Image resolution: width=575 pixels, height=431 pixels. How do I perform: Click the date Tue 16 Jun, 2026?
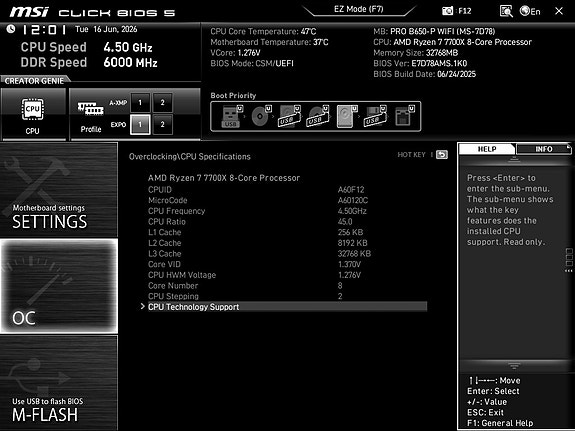point(106,29)
